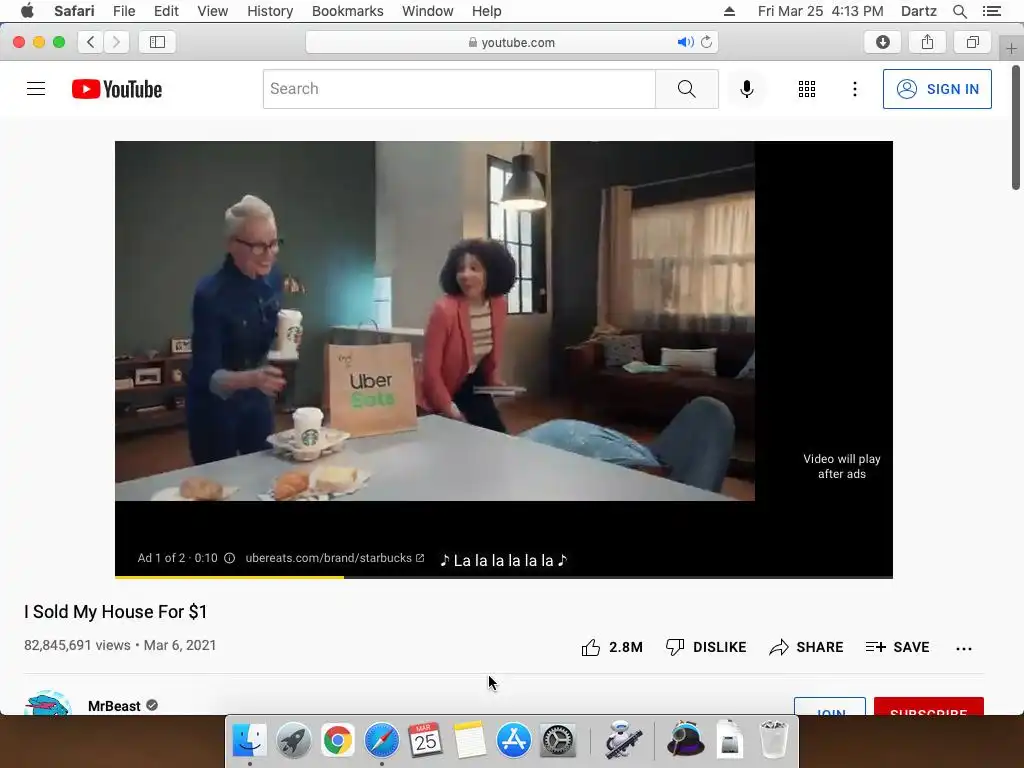Open Calendar from the Dock
Viewport: 1024px width, 768px height.
(425, 740)
